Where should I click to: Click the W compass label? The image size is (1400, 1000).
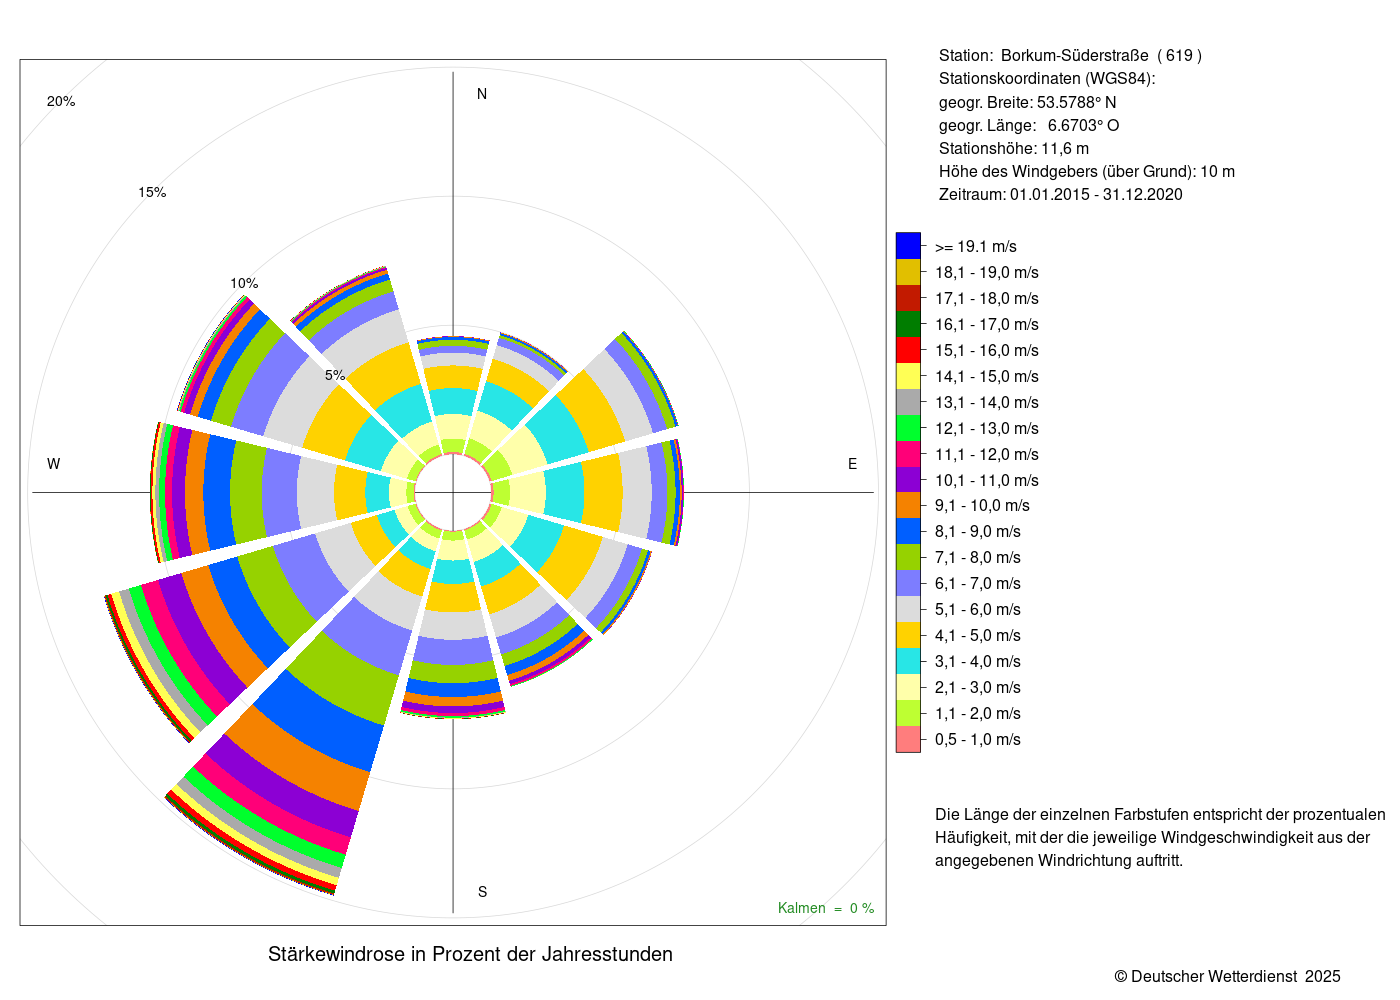coord(54,464)
